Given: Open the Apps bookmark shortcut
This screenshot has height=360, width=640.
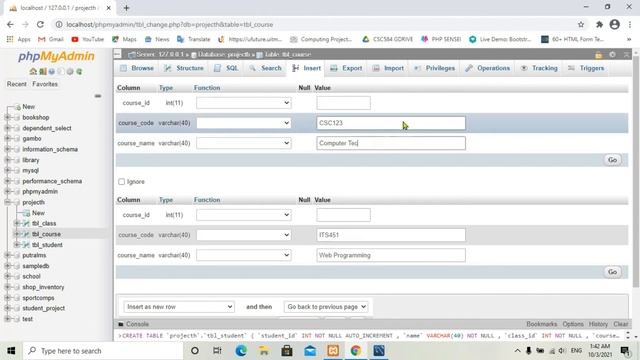Looking at the screenshot, I should point(19,39).
